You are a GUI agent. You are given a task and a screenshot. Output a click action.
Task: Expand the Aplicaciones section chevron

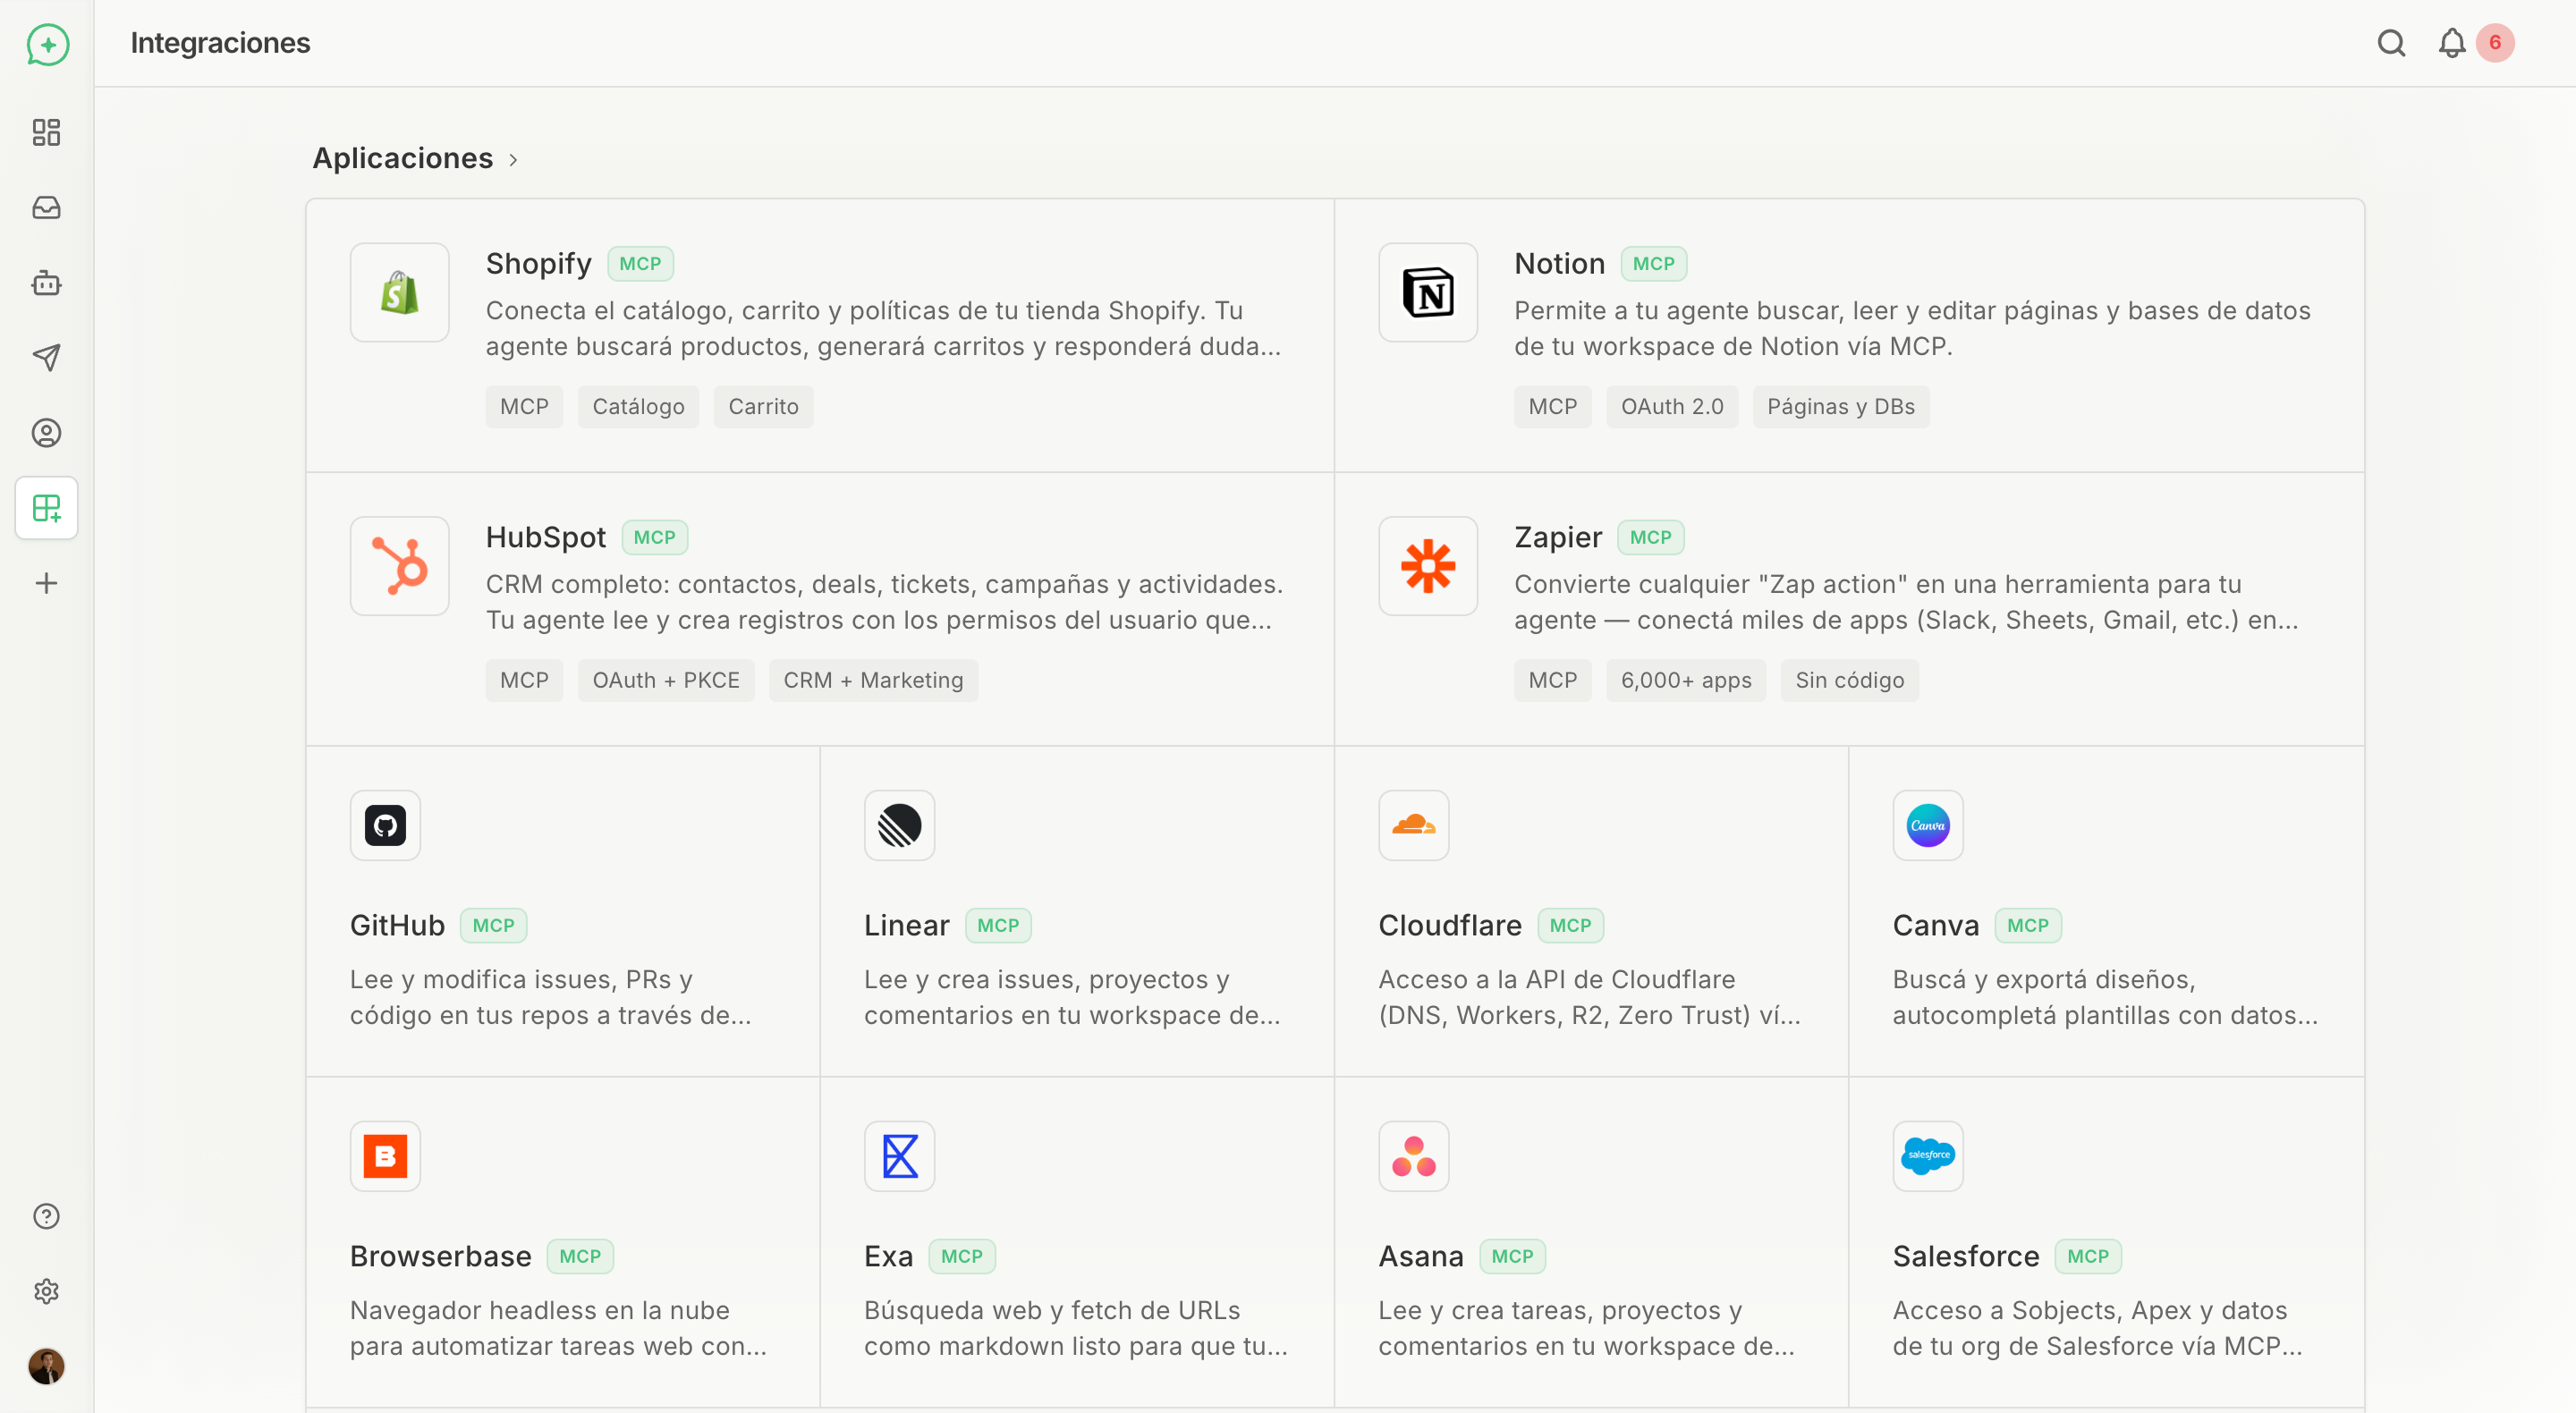coord(513,159)
